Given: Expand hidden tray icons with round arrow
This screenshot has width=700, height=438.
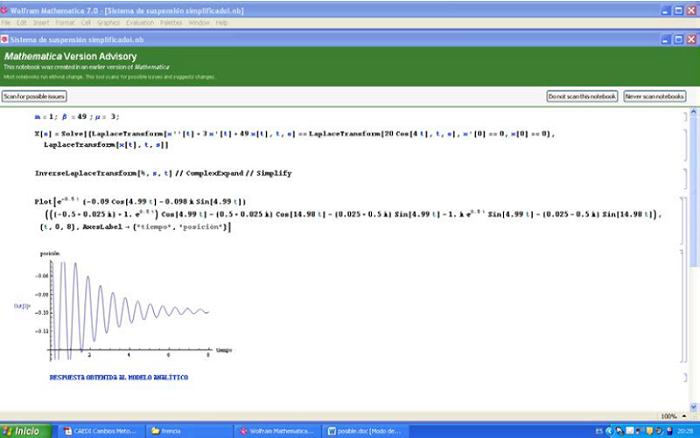Looking at the screenshot, I should point(609,431).
